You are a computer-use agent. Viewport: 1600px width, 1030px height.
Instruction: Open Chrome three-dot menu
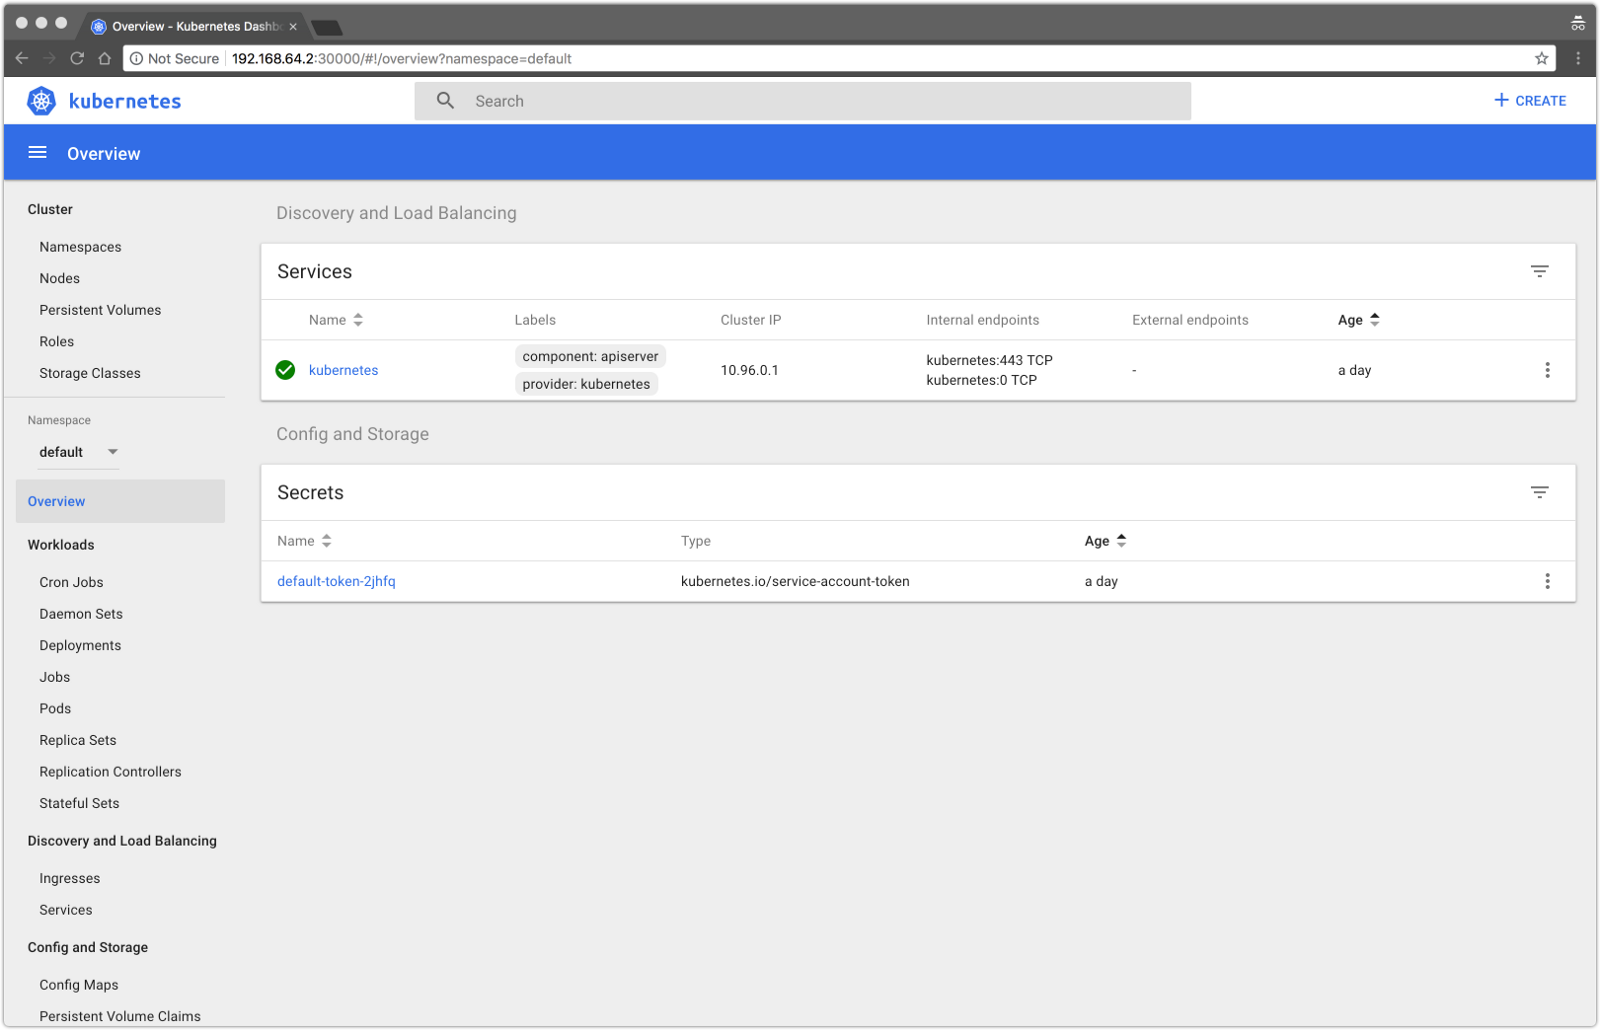1578,59
